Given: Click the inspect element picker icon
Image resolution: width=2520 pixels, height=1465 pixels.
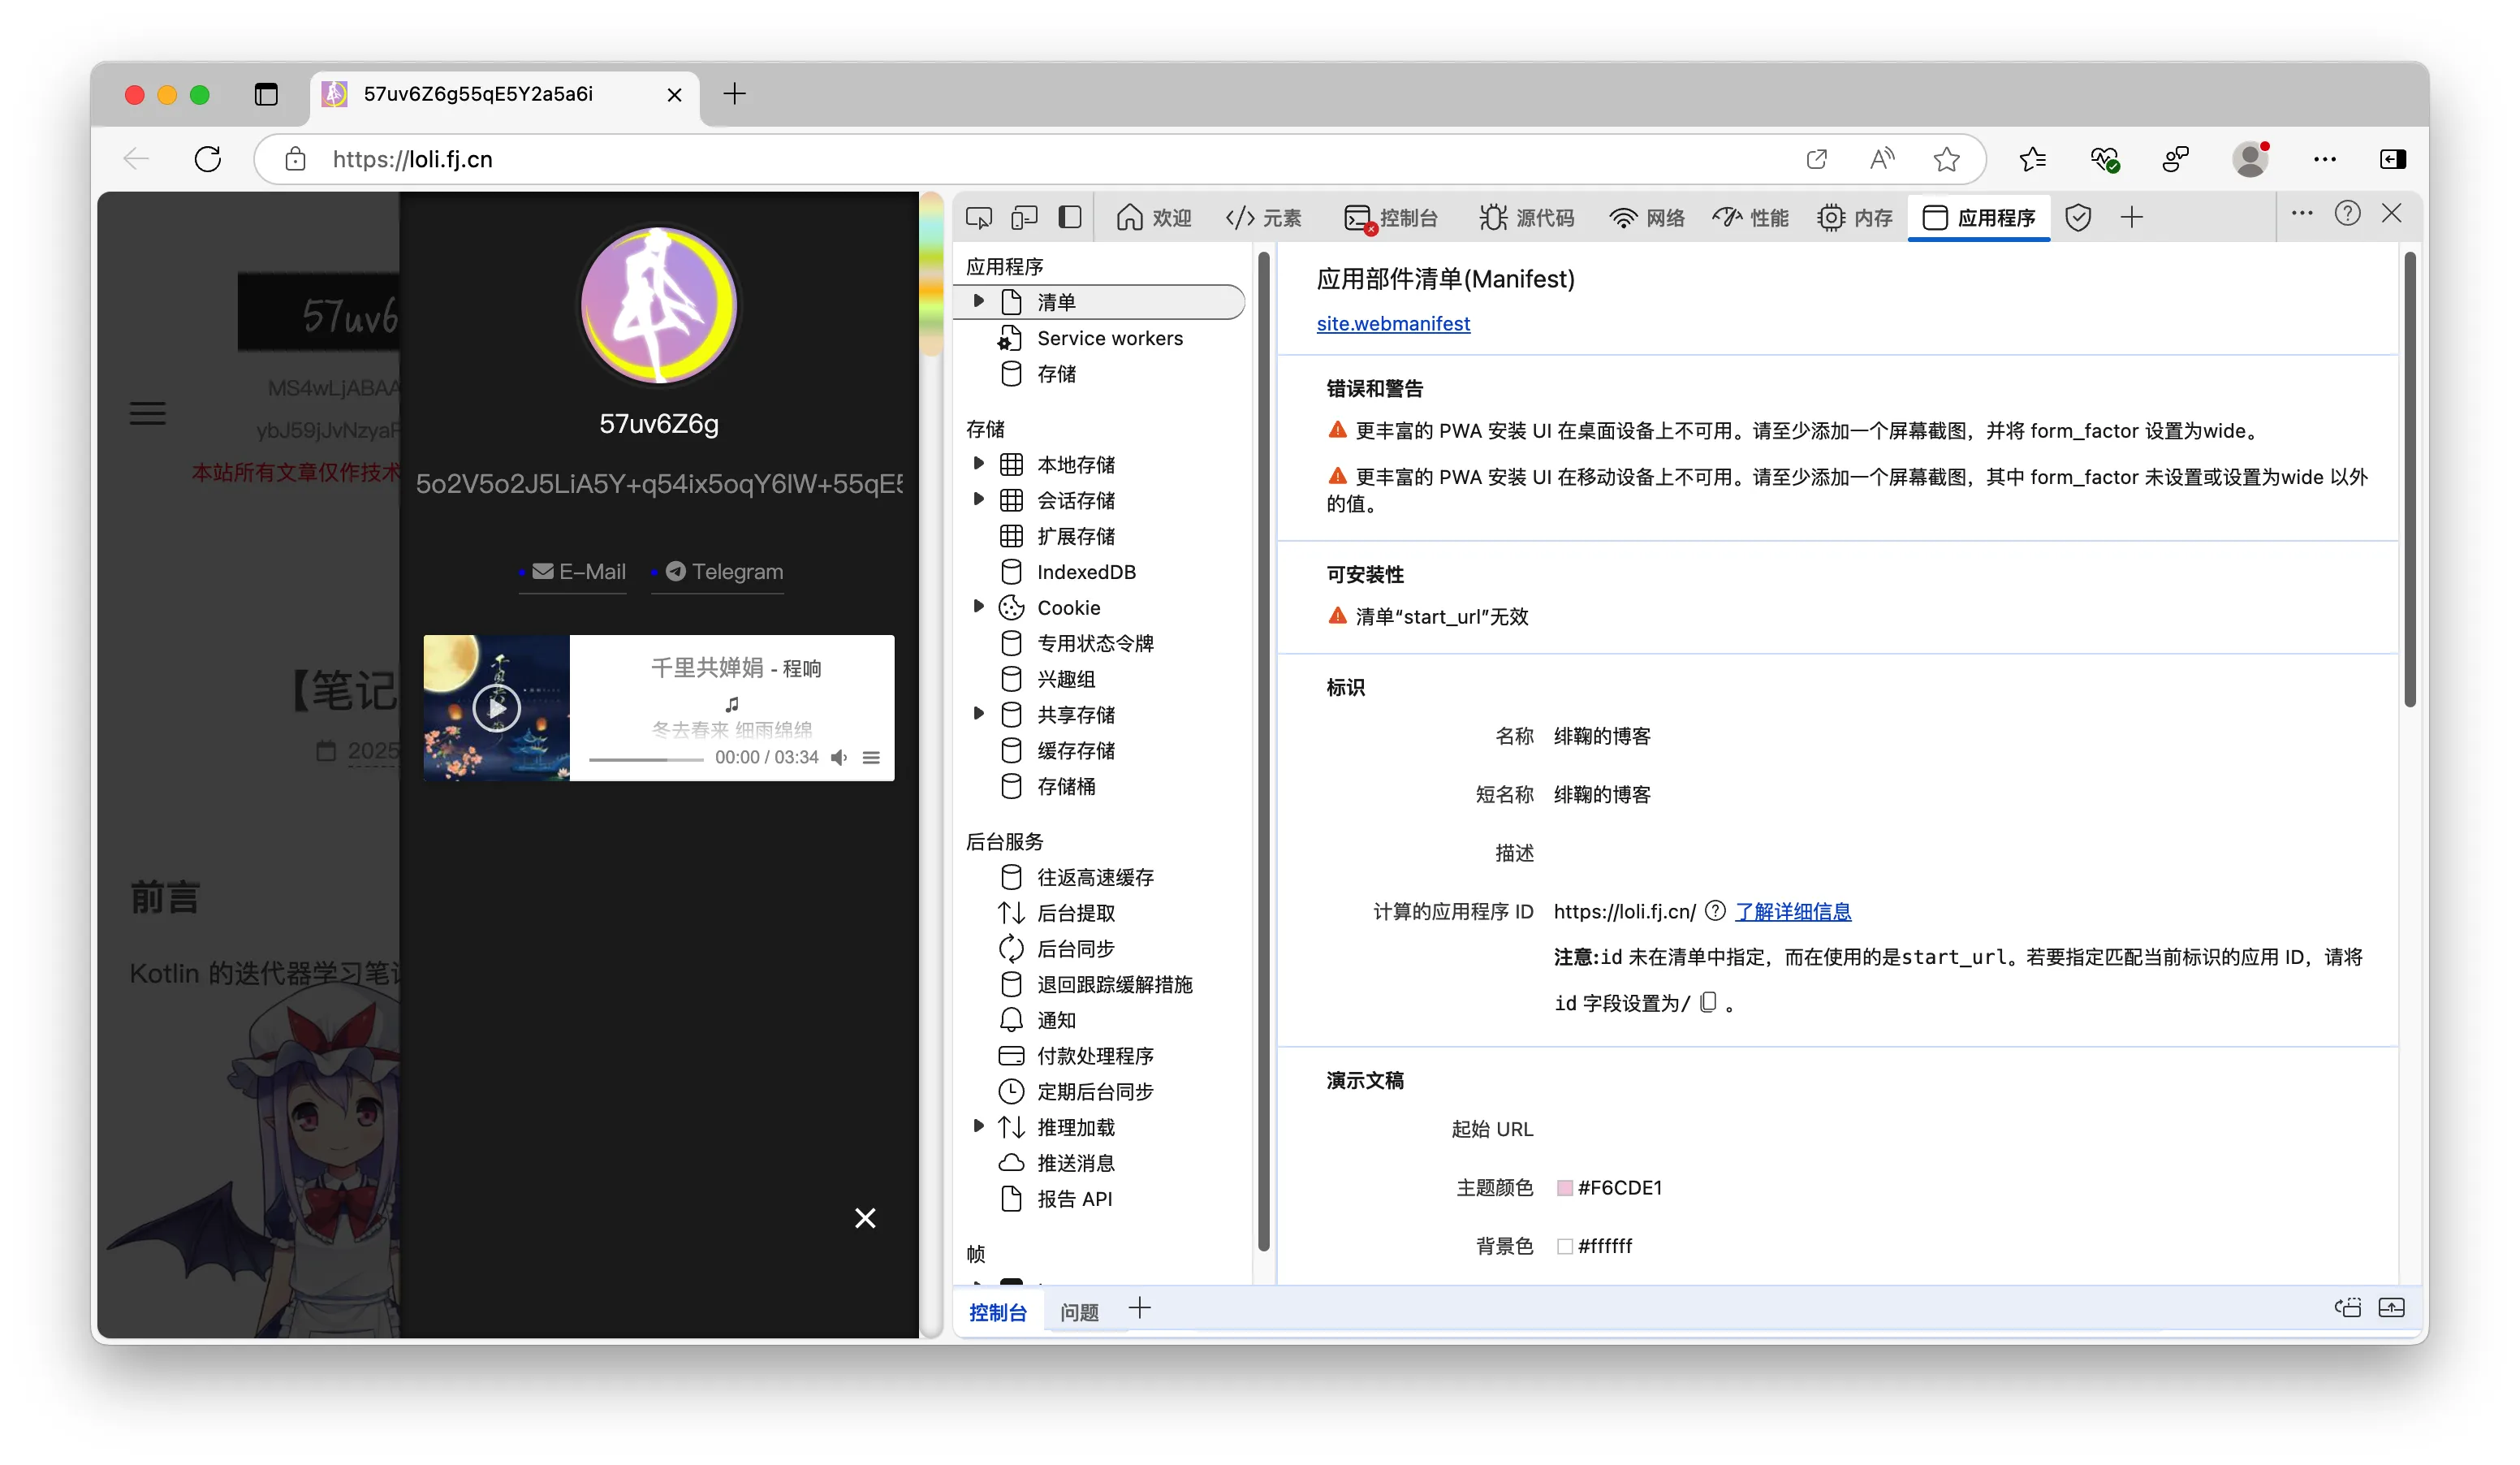Looking at the screenshot, I should (978, 217).
